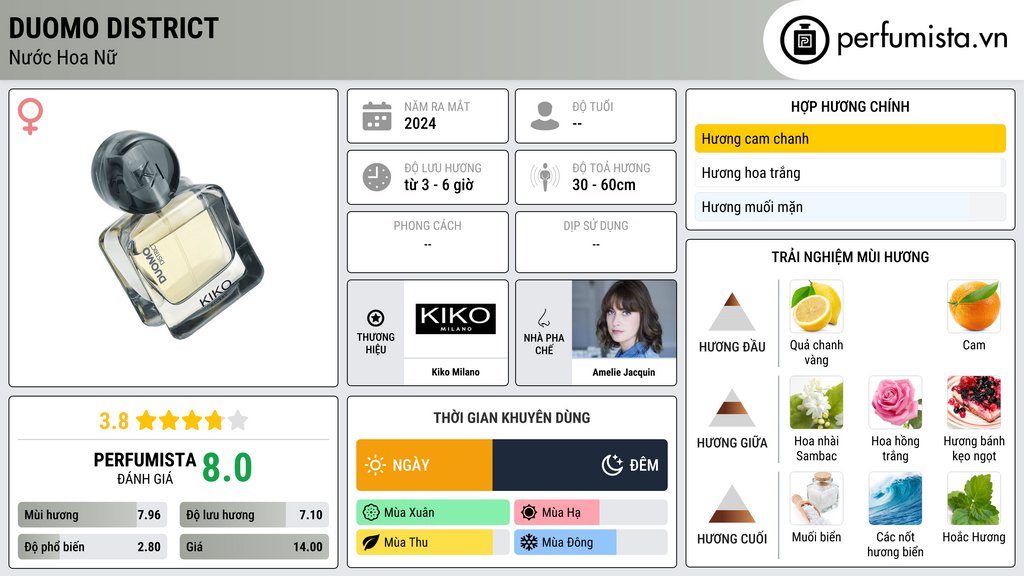Click the Thời gian khuyên dùng heading

coord(511,417)
